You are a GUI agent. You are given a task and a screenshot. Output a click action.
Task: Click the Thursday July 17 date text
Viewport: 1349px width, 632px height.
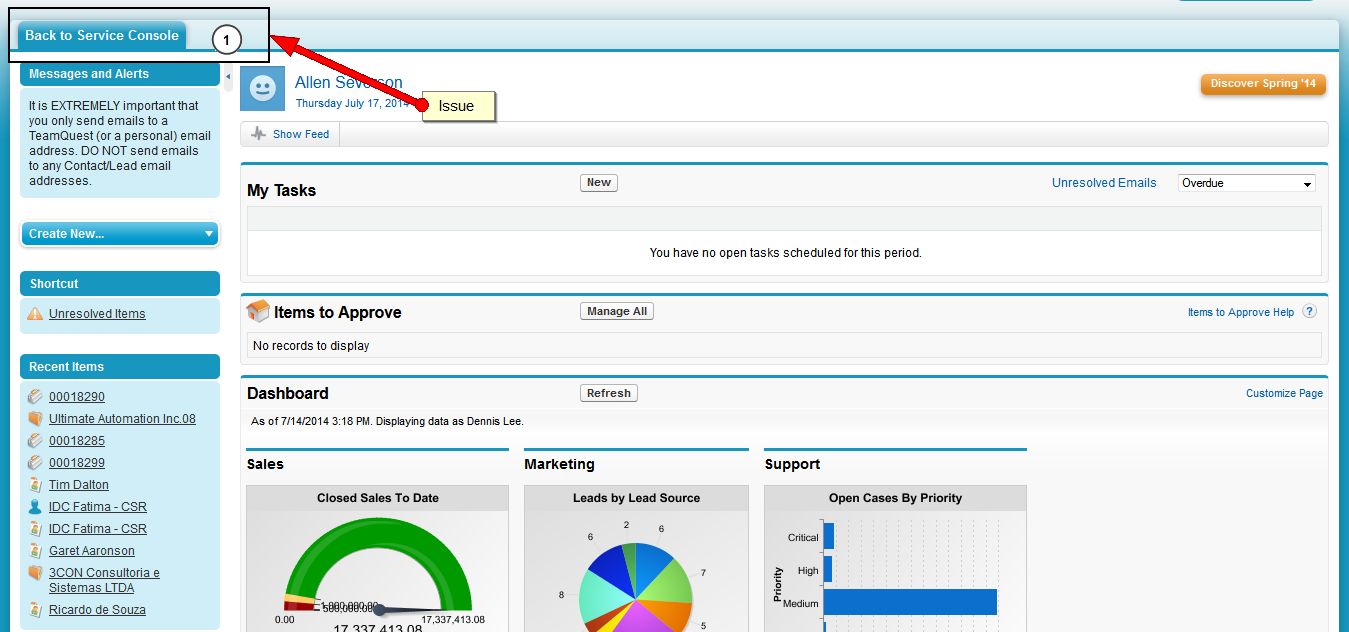(x=352, y=103)
